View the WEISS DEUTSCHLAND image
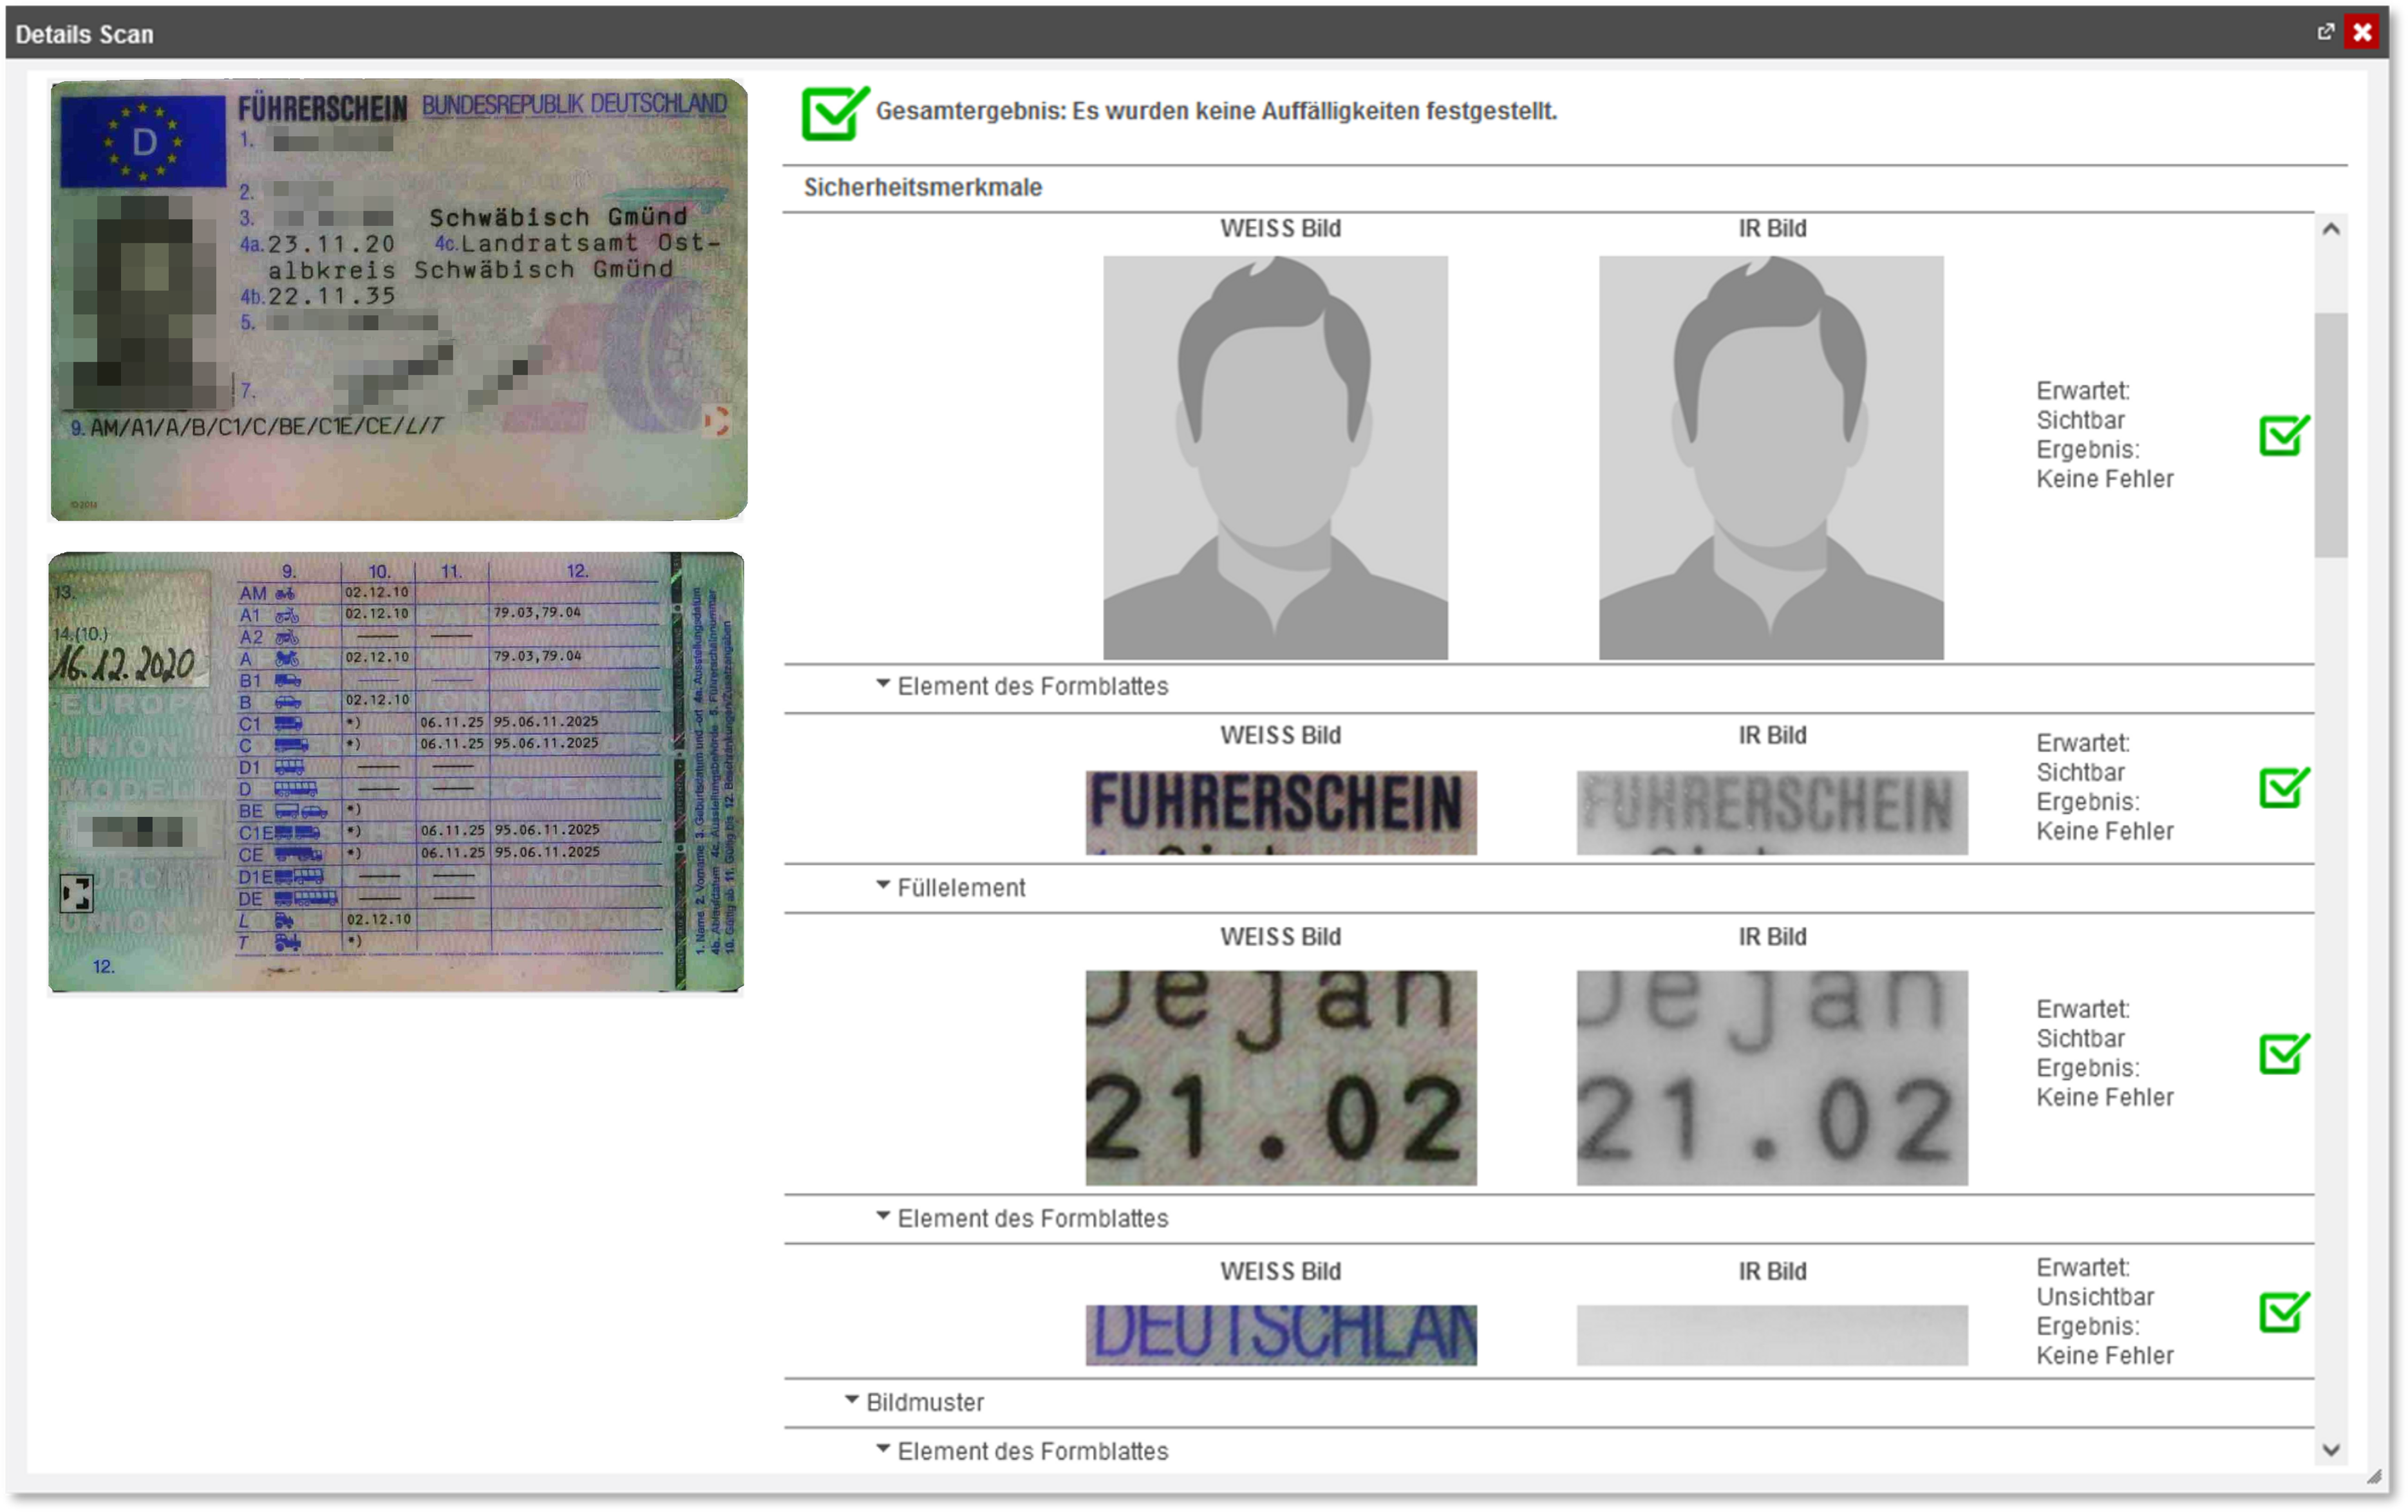 1281,1335
